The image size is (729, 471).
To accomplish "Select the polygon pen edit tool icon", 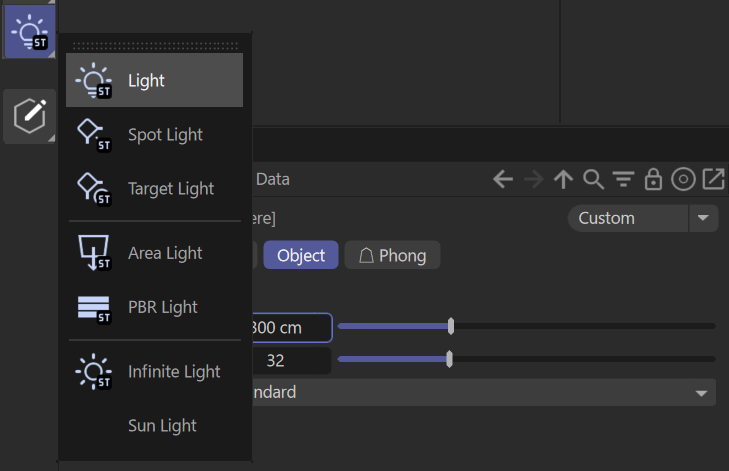I will [x=29, y=116].
